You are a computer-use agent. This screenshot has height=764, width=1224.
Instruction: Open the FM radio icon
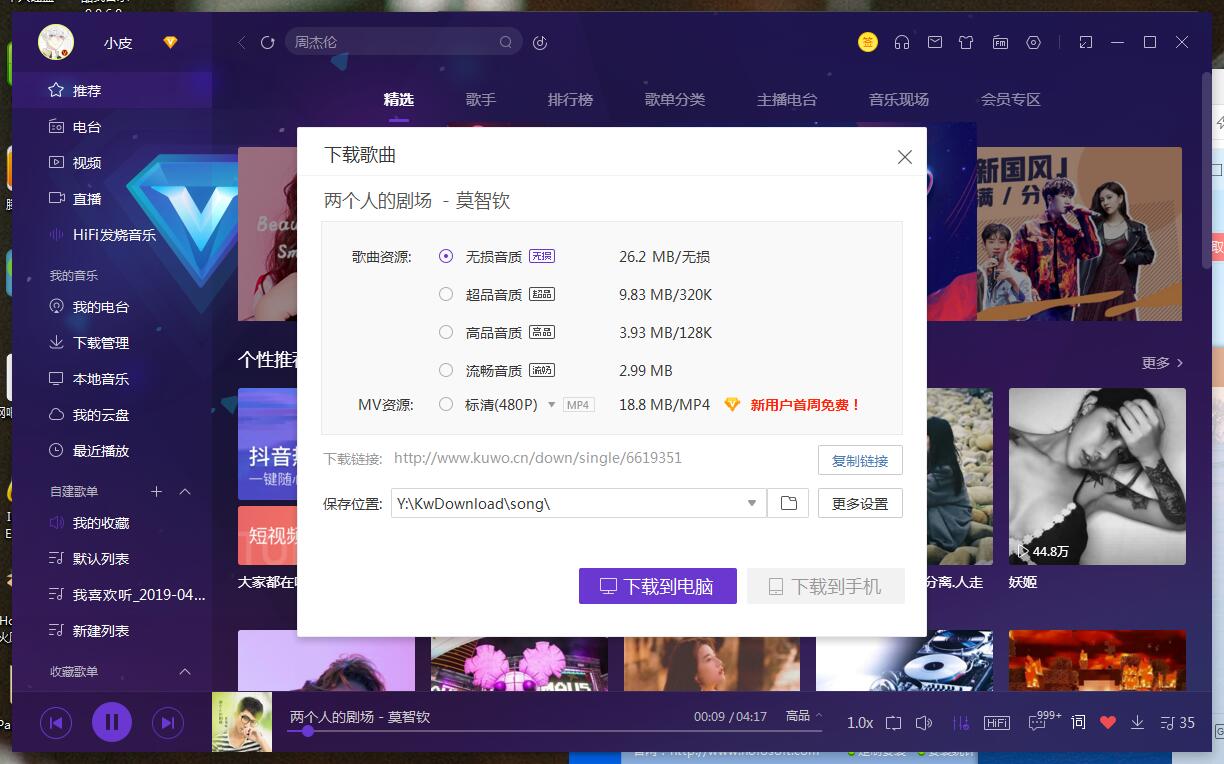click(x=1000, y=42)
